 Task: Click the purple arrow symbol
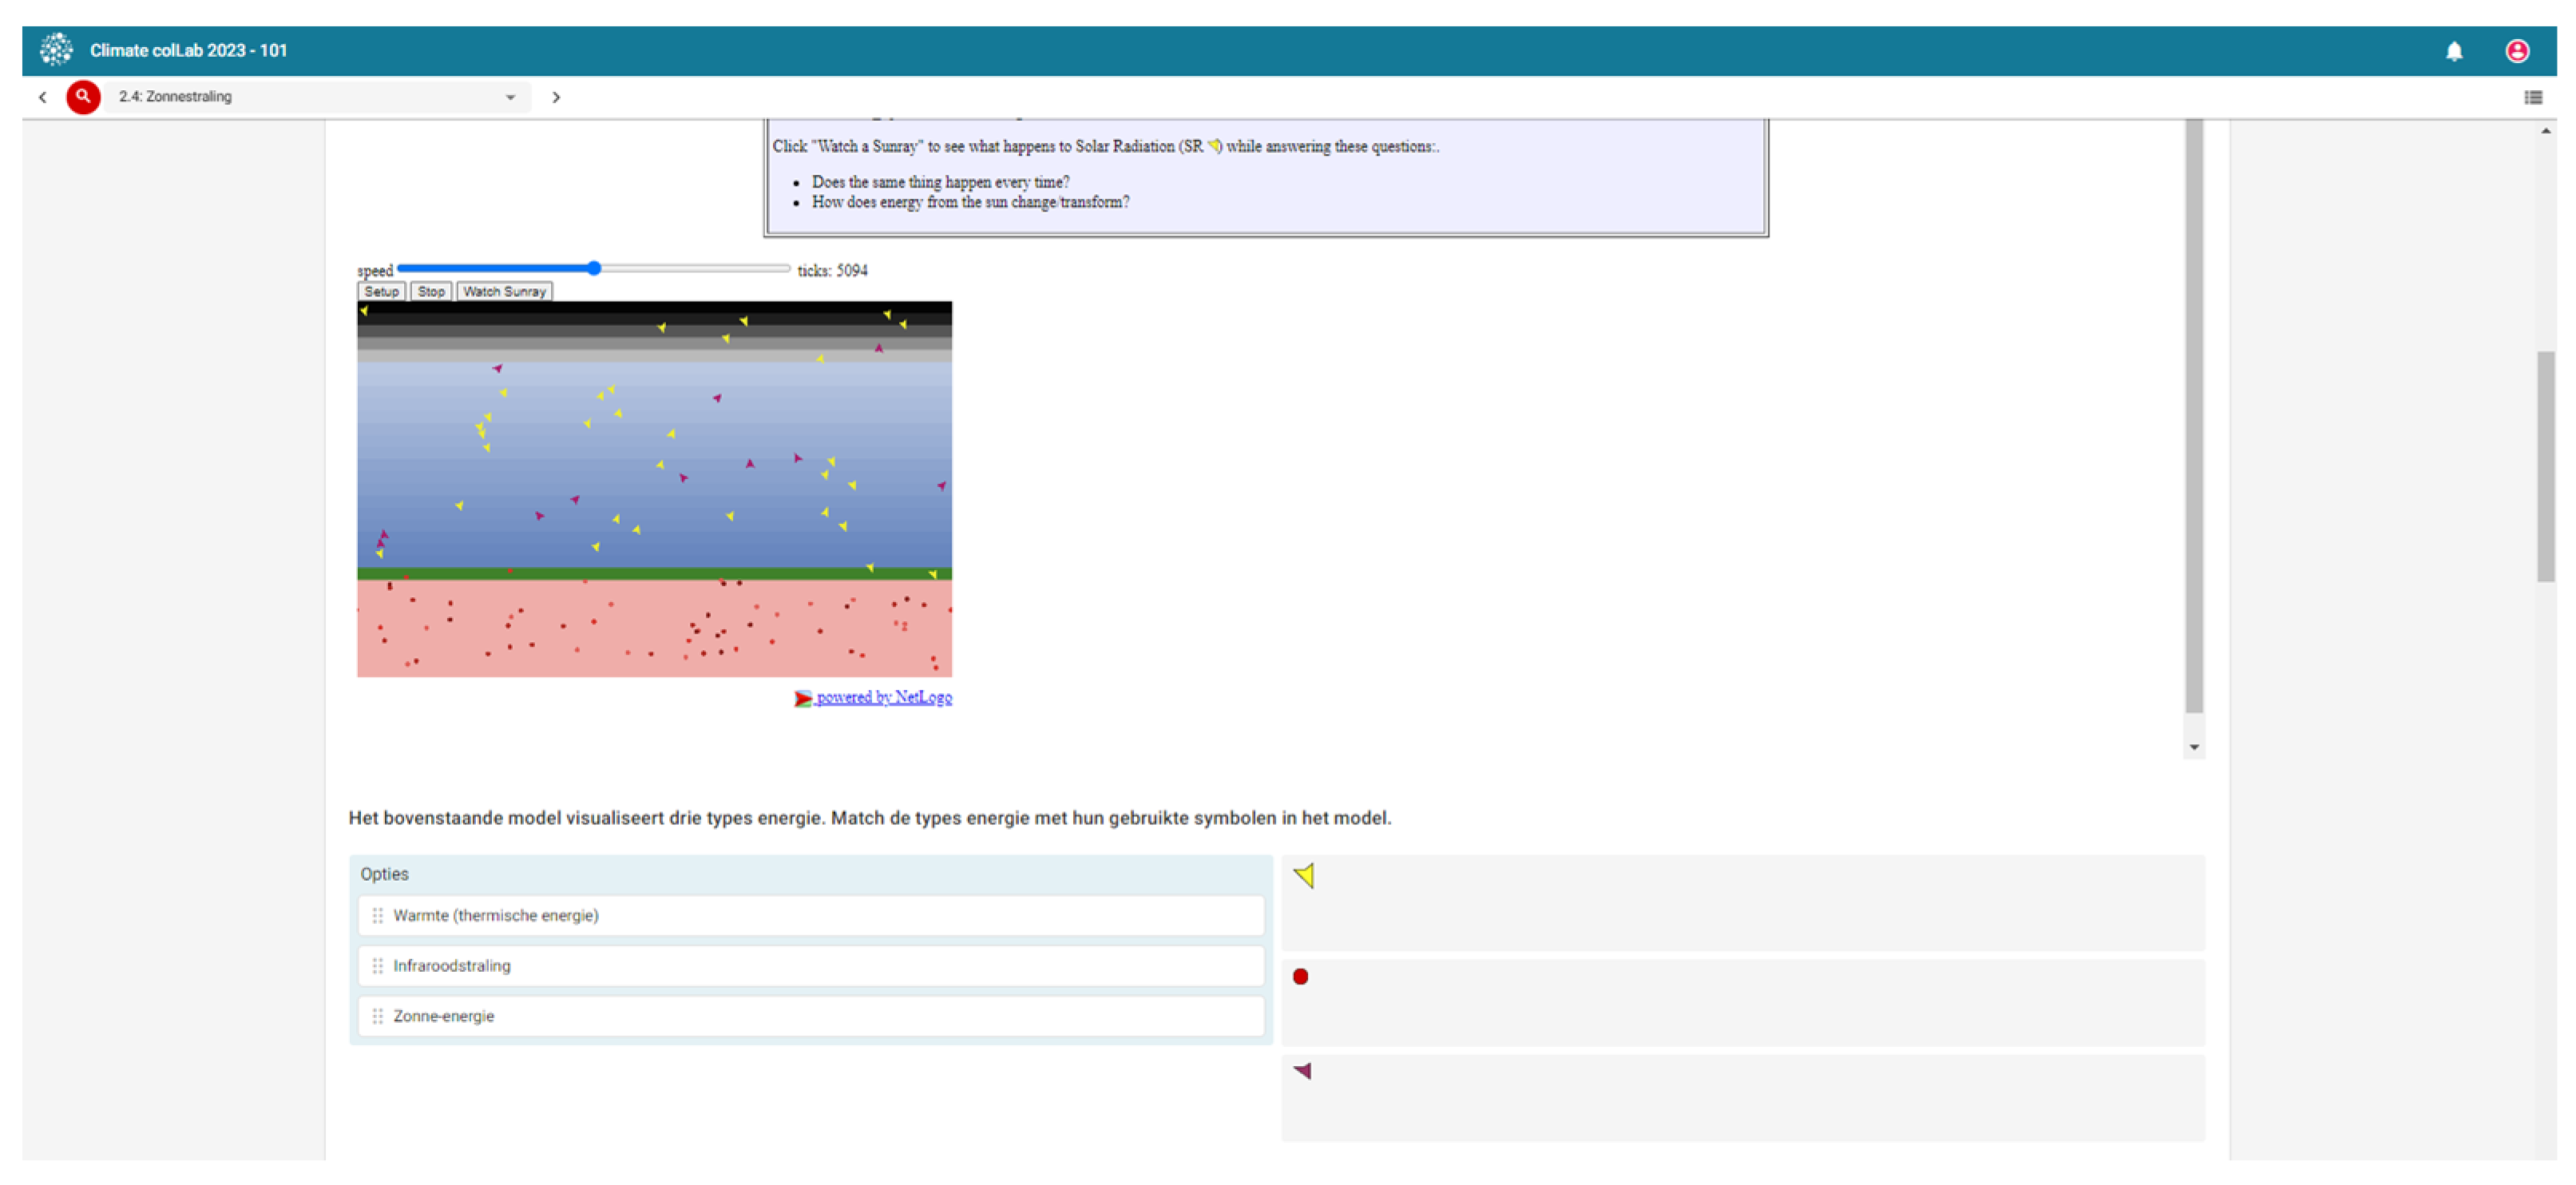tap(1302, 1071)
